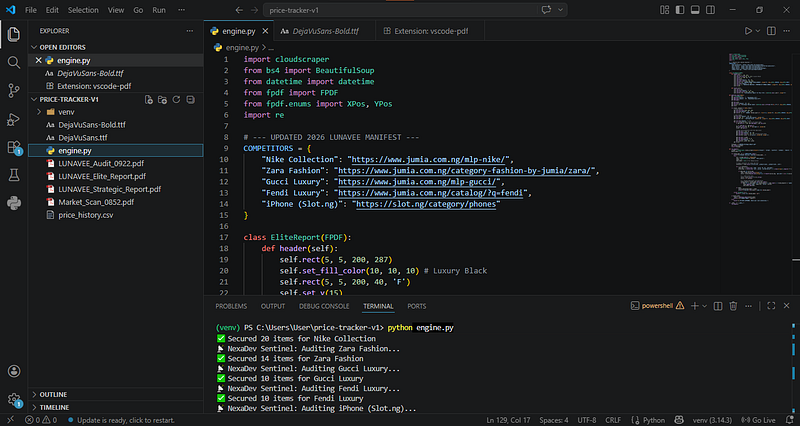This screenshot has width=800, height=426.
Task: Kill the terminal with trash icon
Action: pos(733,306)
